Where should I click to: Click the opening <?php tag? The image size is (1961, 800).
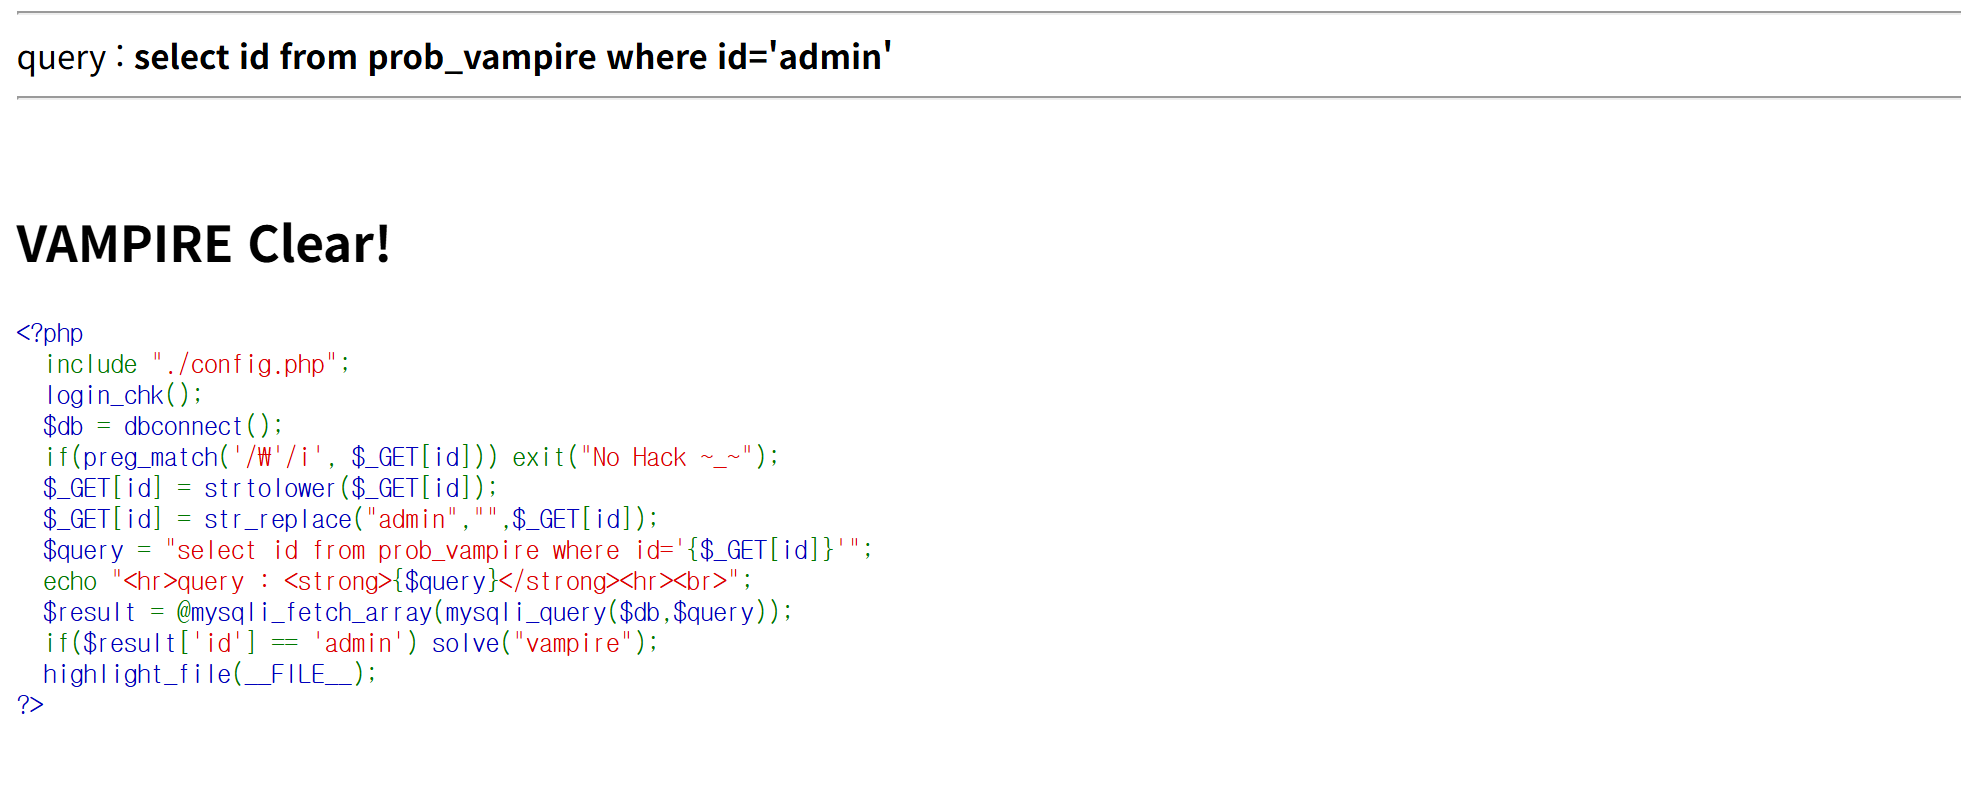(x=50, y=333)
